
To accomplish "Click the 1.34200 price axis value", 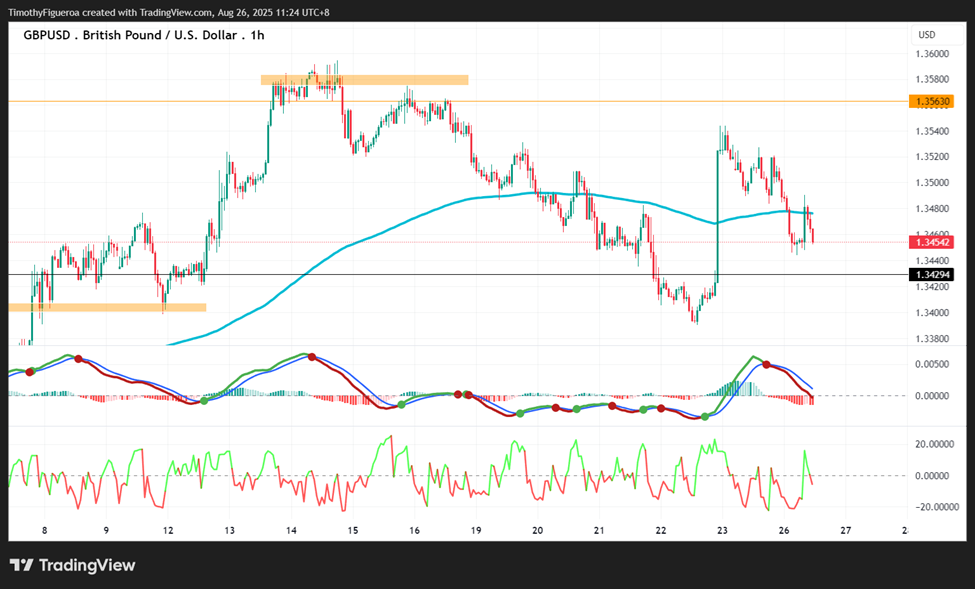I will pos(932,287).
